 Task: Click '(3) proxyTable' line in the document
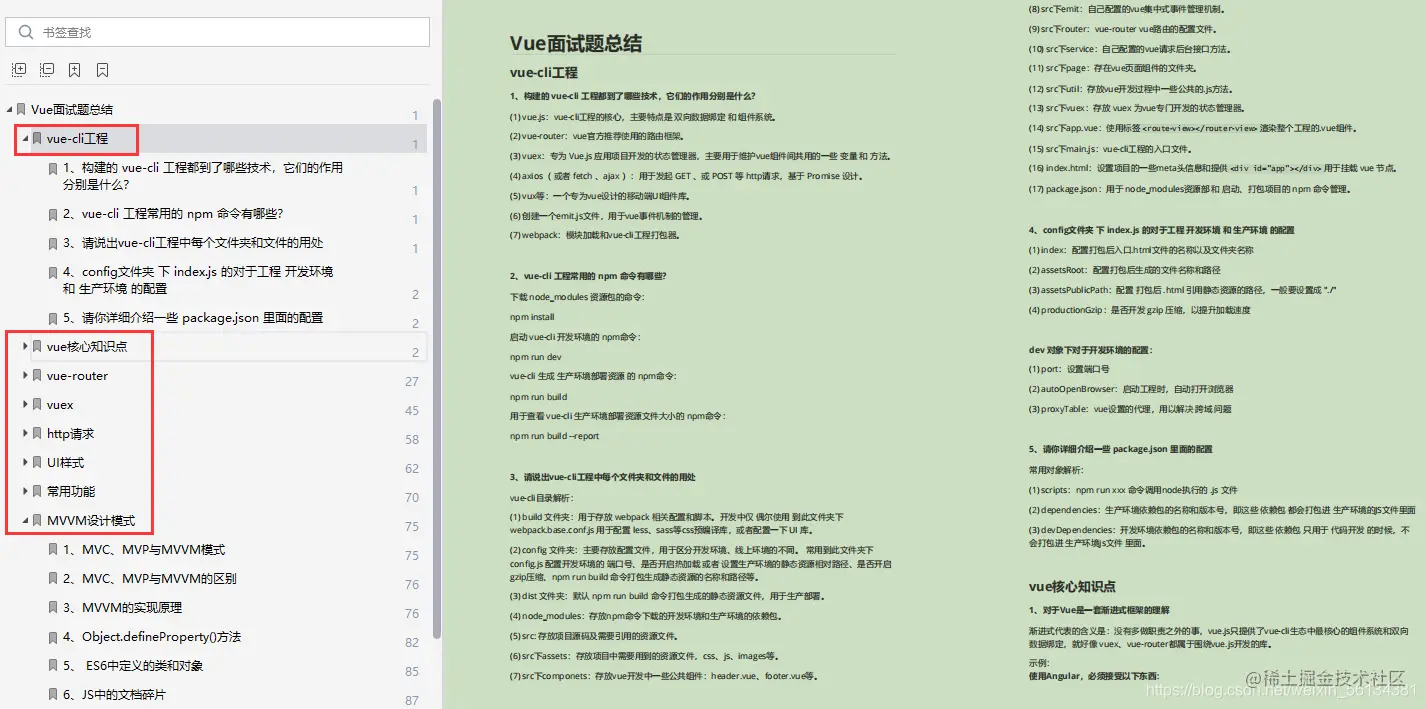click(1130, 409)
